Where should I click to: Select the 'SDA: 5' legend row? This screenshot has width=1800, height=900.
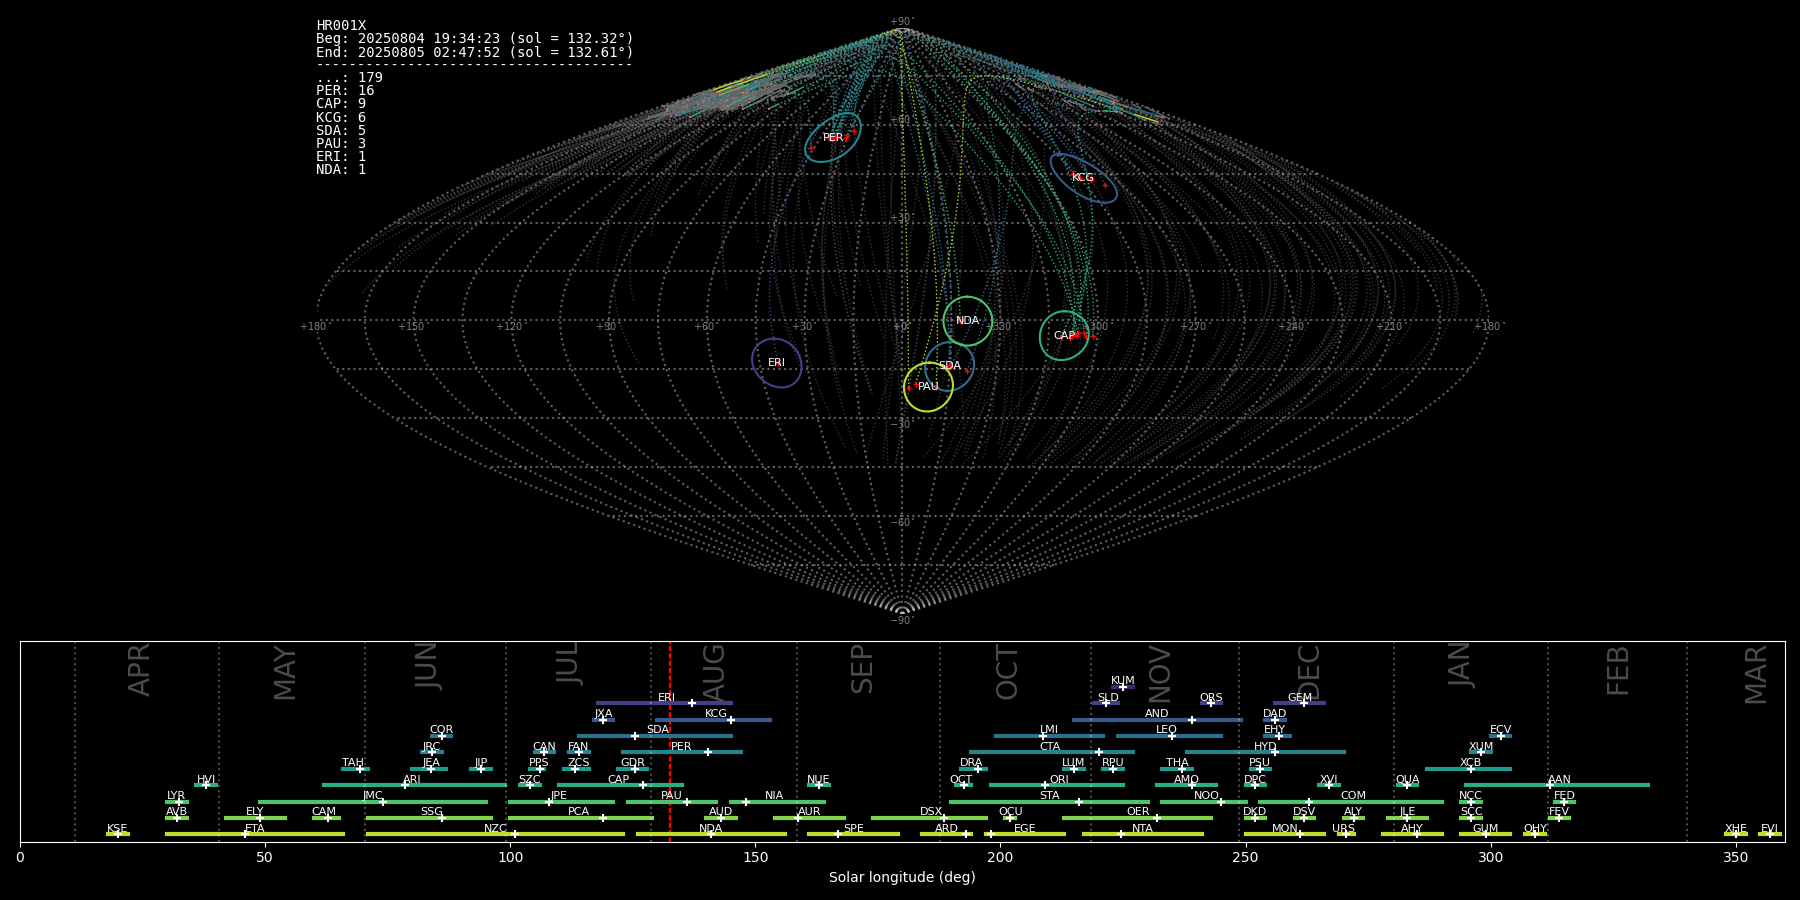pyautogui.click(x=341, y=131)
